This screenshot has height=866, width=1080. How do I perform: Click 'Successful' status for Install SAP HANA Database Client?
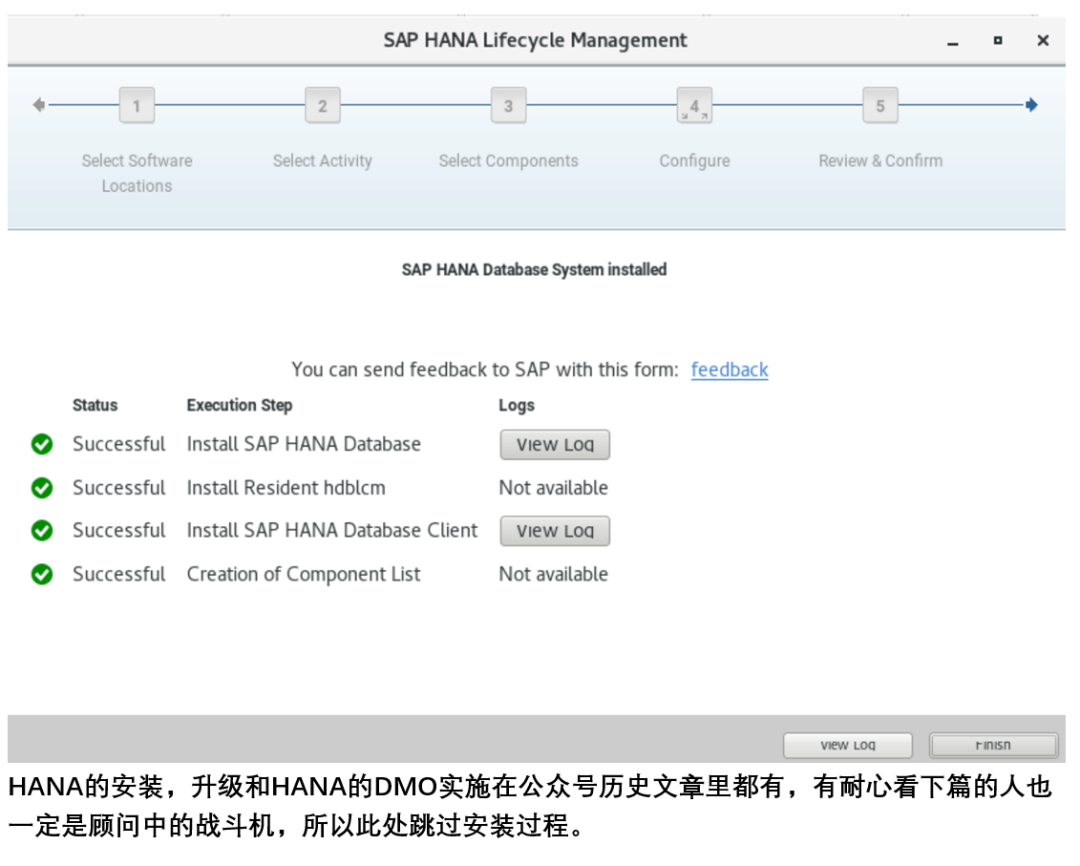click(119, 530)
